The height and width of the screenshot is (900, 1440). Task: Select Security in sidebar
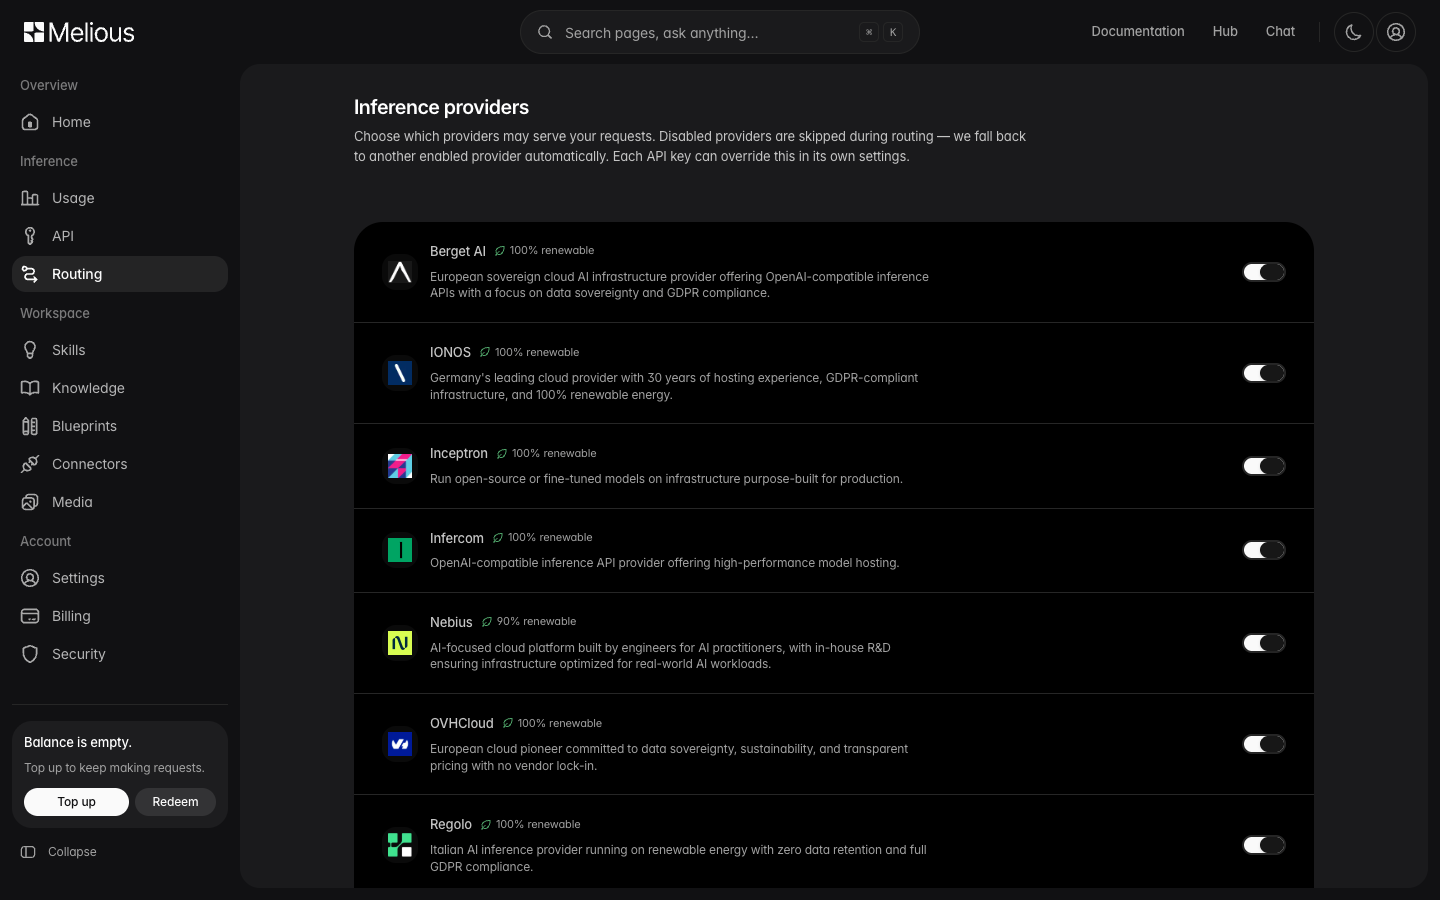pyautogui.click(x=120, y=654)
